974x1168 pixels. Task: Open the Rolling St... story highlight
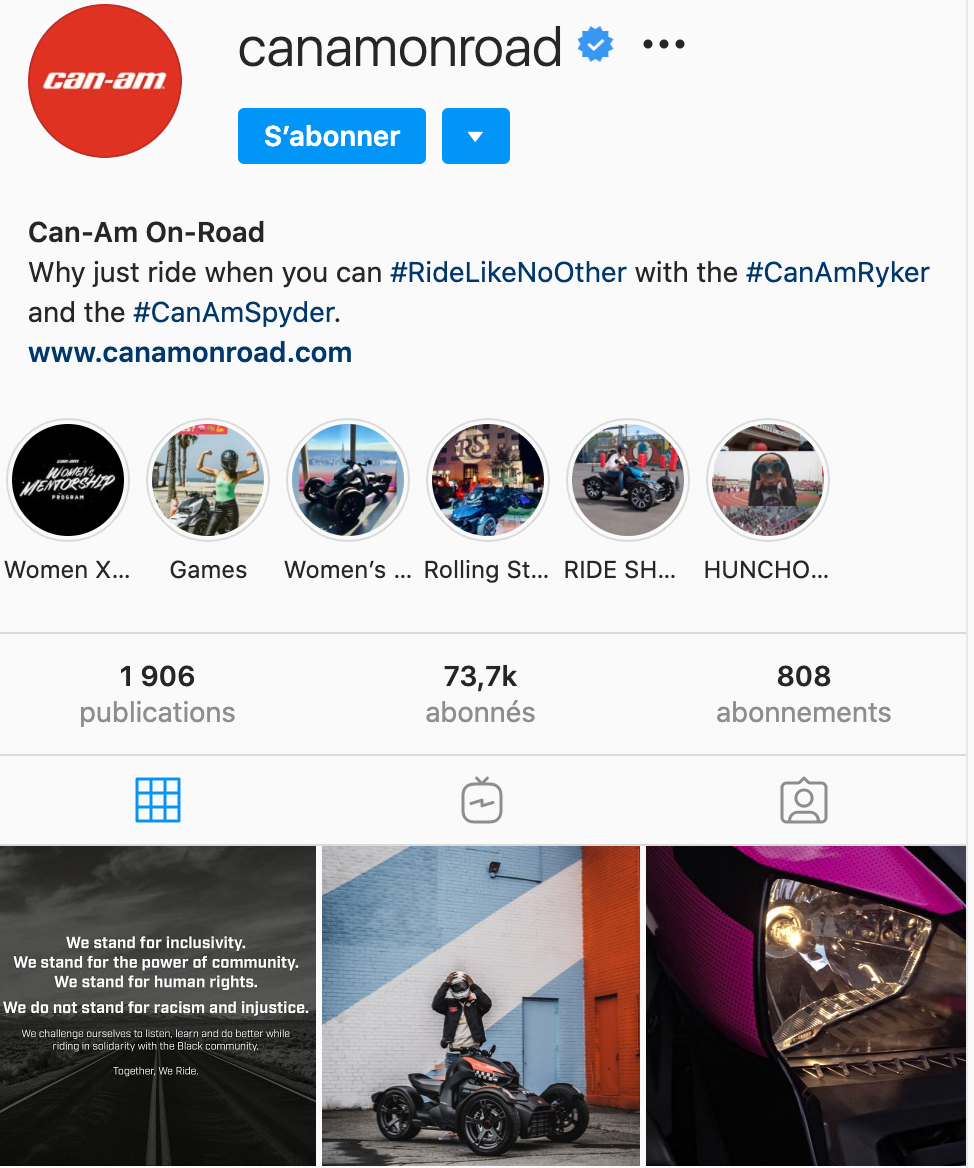tap(488, 480)
